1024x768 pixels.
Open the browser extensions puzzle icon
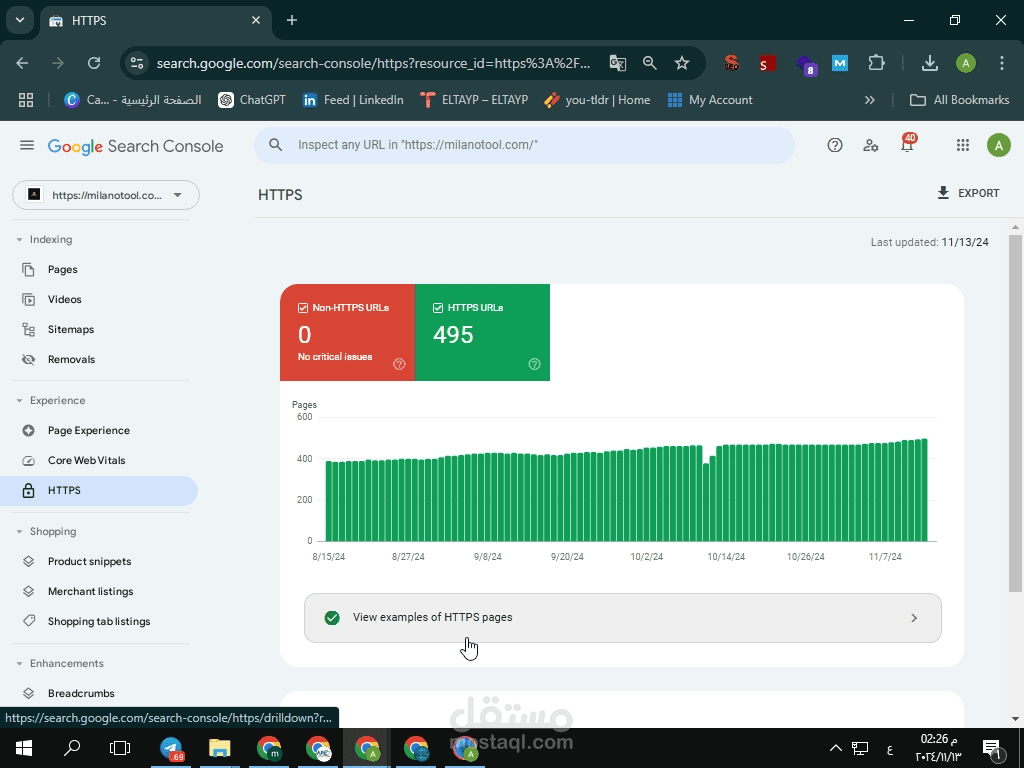click(x=876, y=63)
